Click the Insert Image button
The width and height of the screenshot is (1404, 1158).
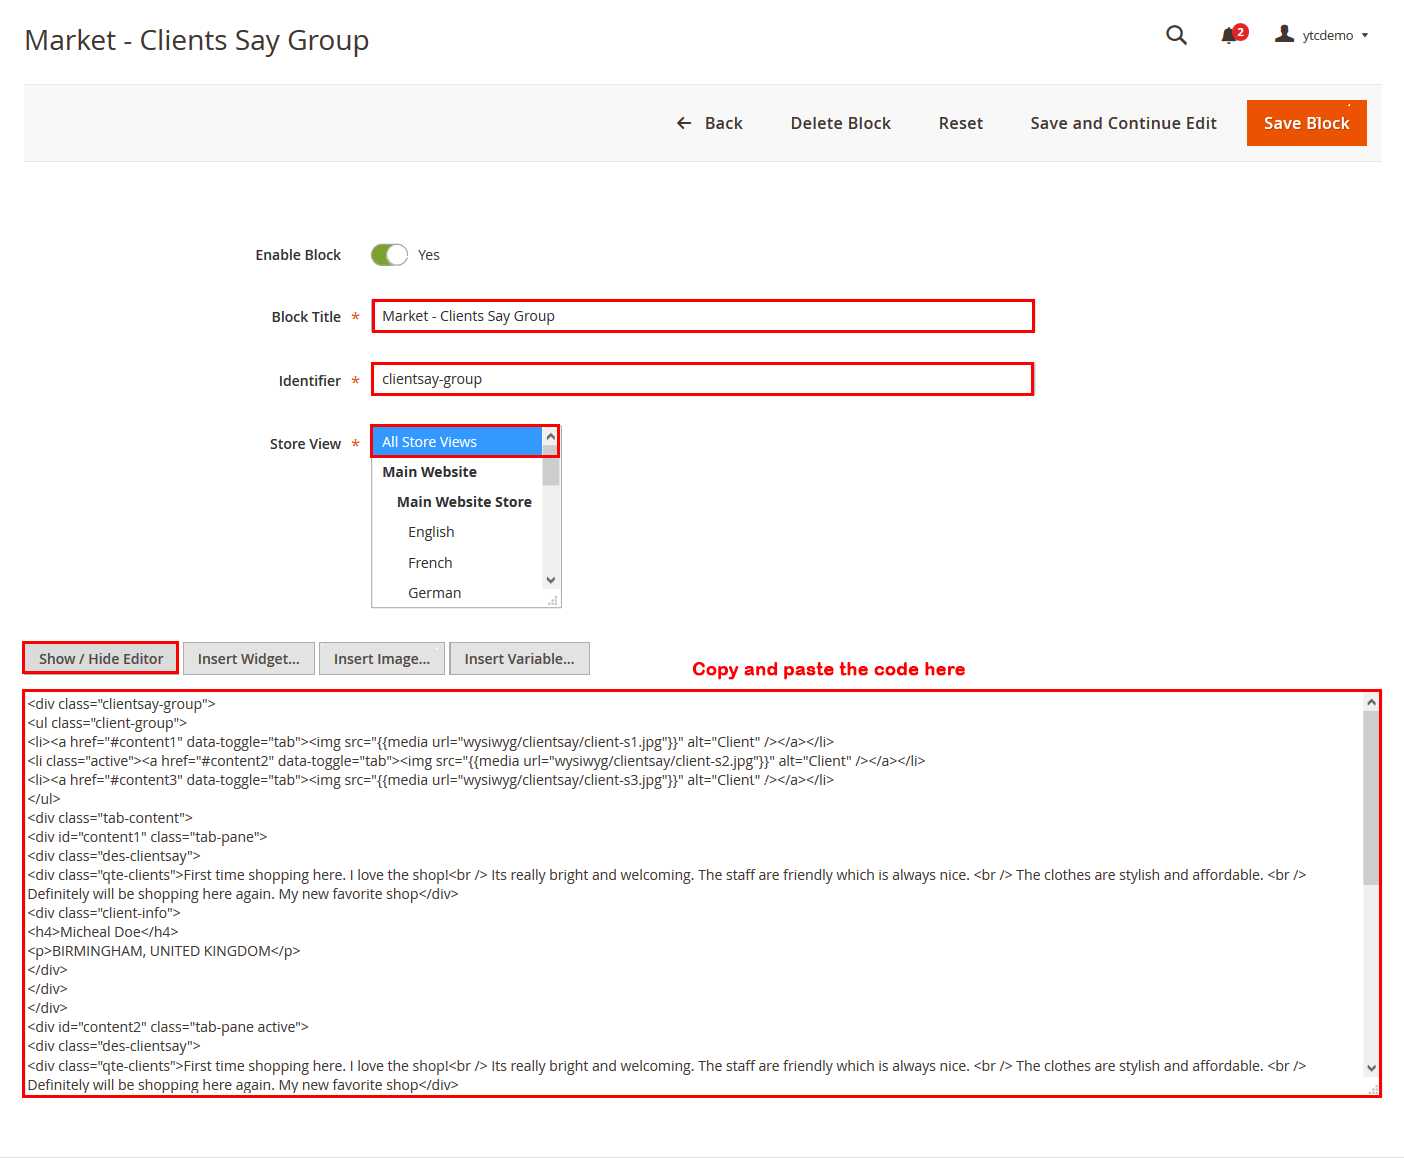[x=382, y=659]
